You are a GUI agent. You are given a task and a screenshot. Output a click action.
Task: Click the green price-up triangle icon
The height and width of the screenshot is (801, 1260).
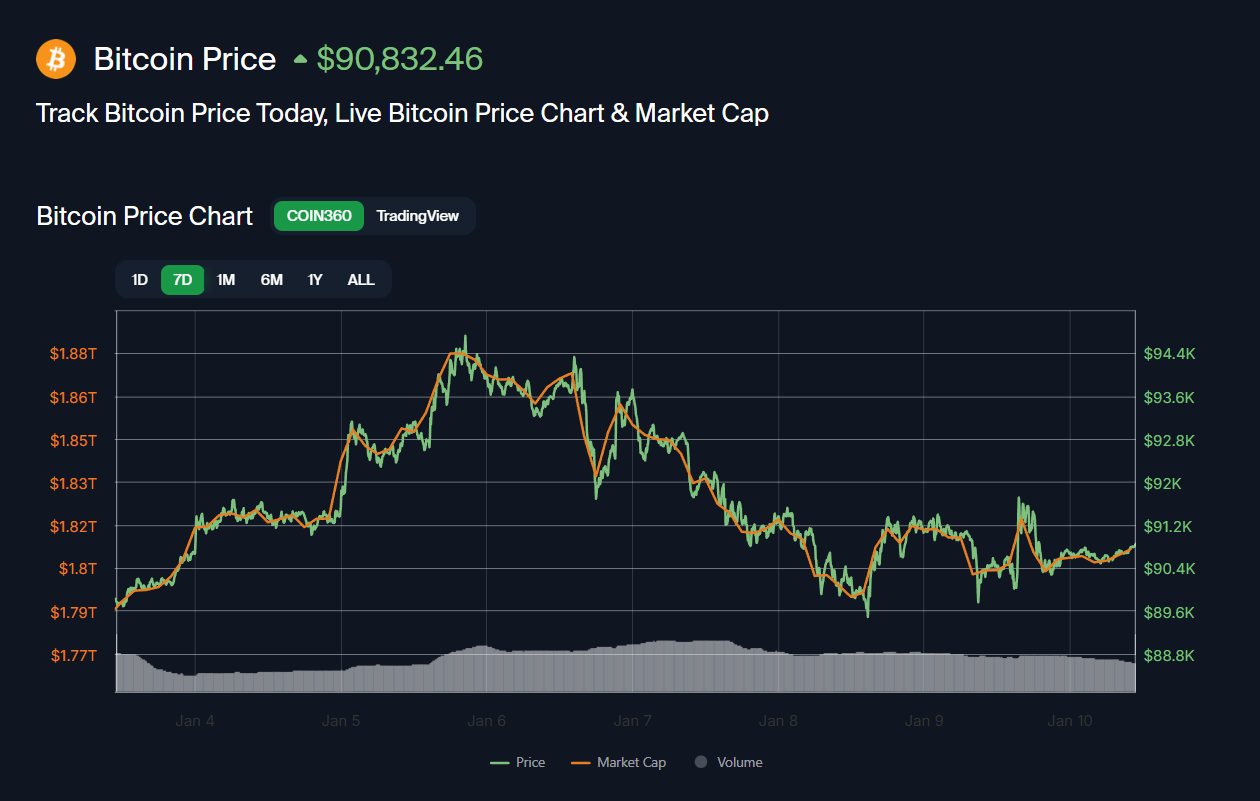click(x=300, y=60)
